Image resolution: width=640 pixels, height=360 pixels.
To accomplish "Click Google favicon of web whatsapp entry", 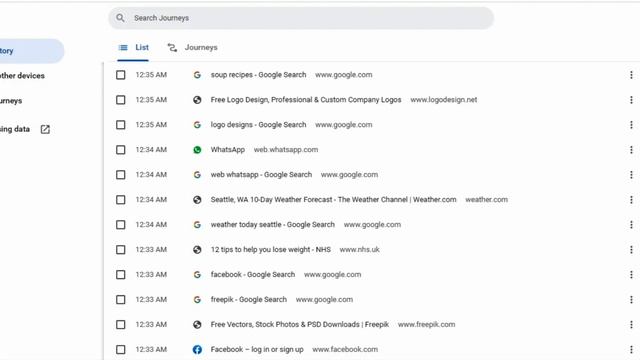I will [x=197, y=175].
